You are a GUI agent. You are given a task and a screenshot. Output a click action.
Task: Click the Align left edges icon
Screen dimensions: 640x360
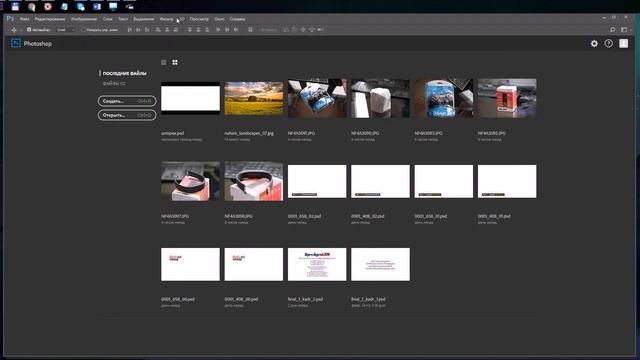(158, 30)
